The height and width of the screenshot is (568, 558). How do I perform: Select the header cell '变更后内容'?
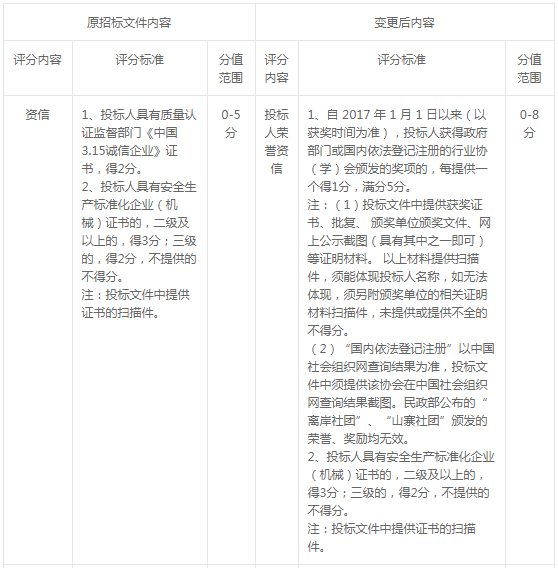coord(404,22)
